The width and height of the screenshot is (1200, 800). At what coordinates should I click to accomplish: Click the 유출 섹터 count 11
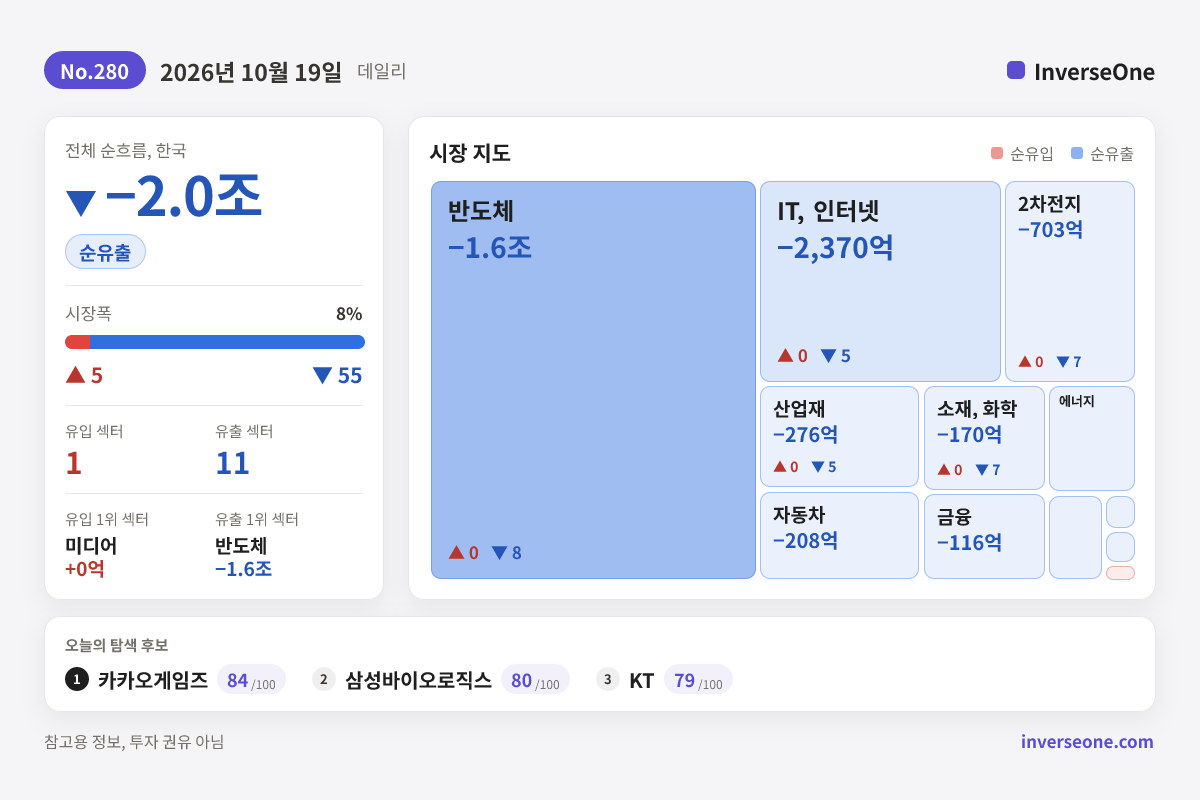point(232,463)
